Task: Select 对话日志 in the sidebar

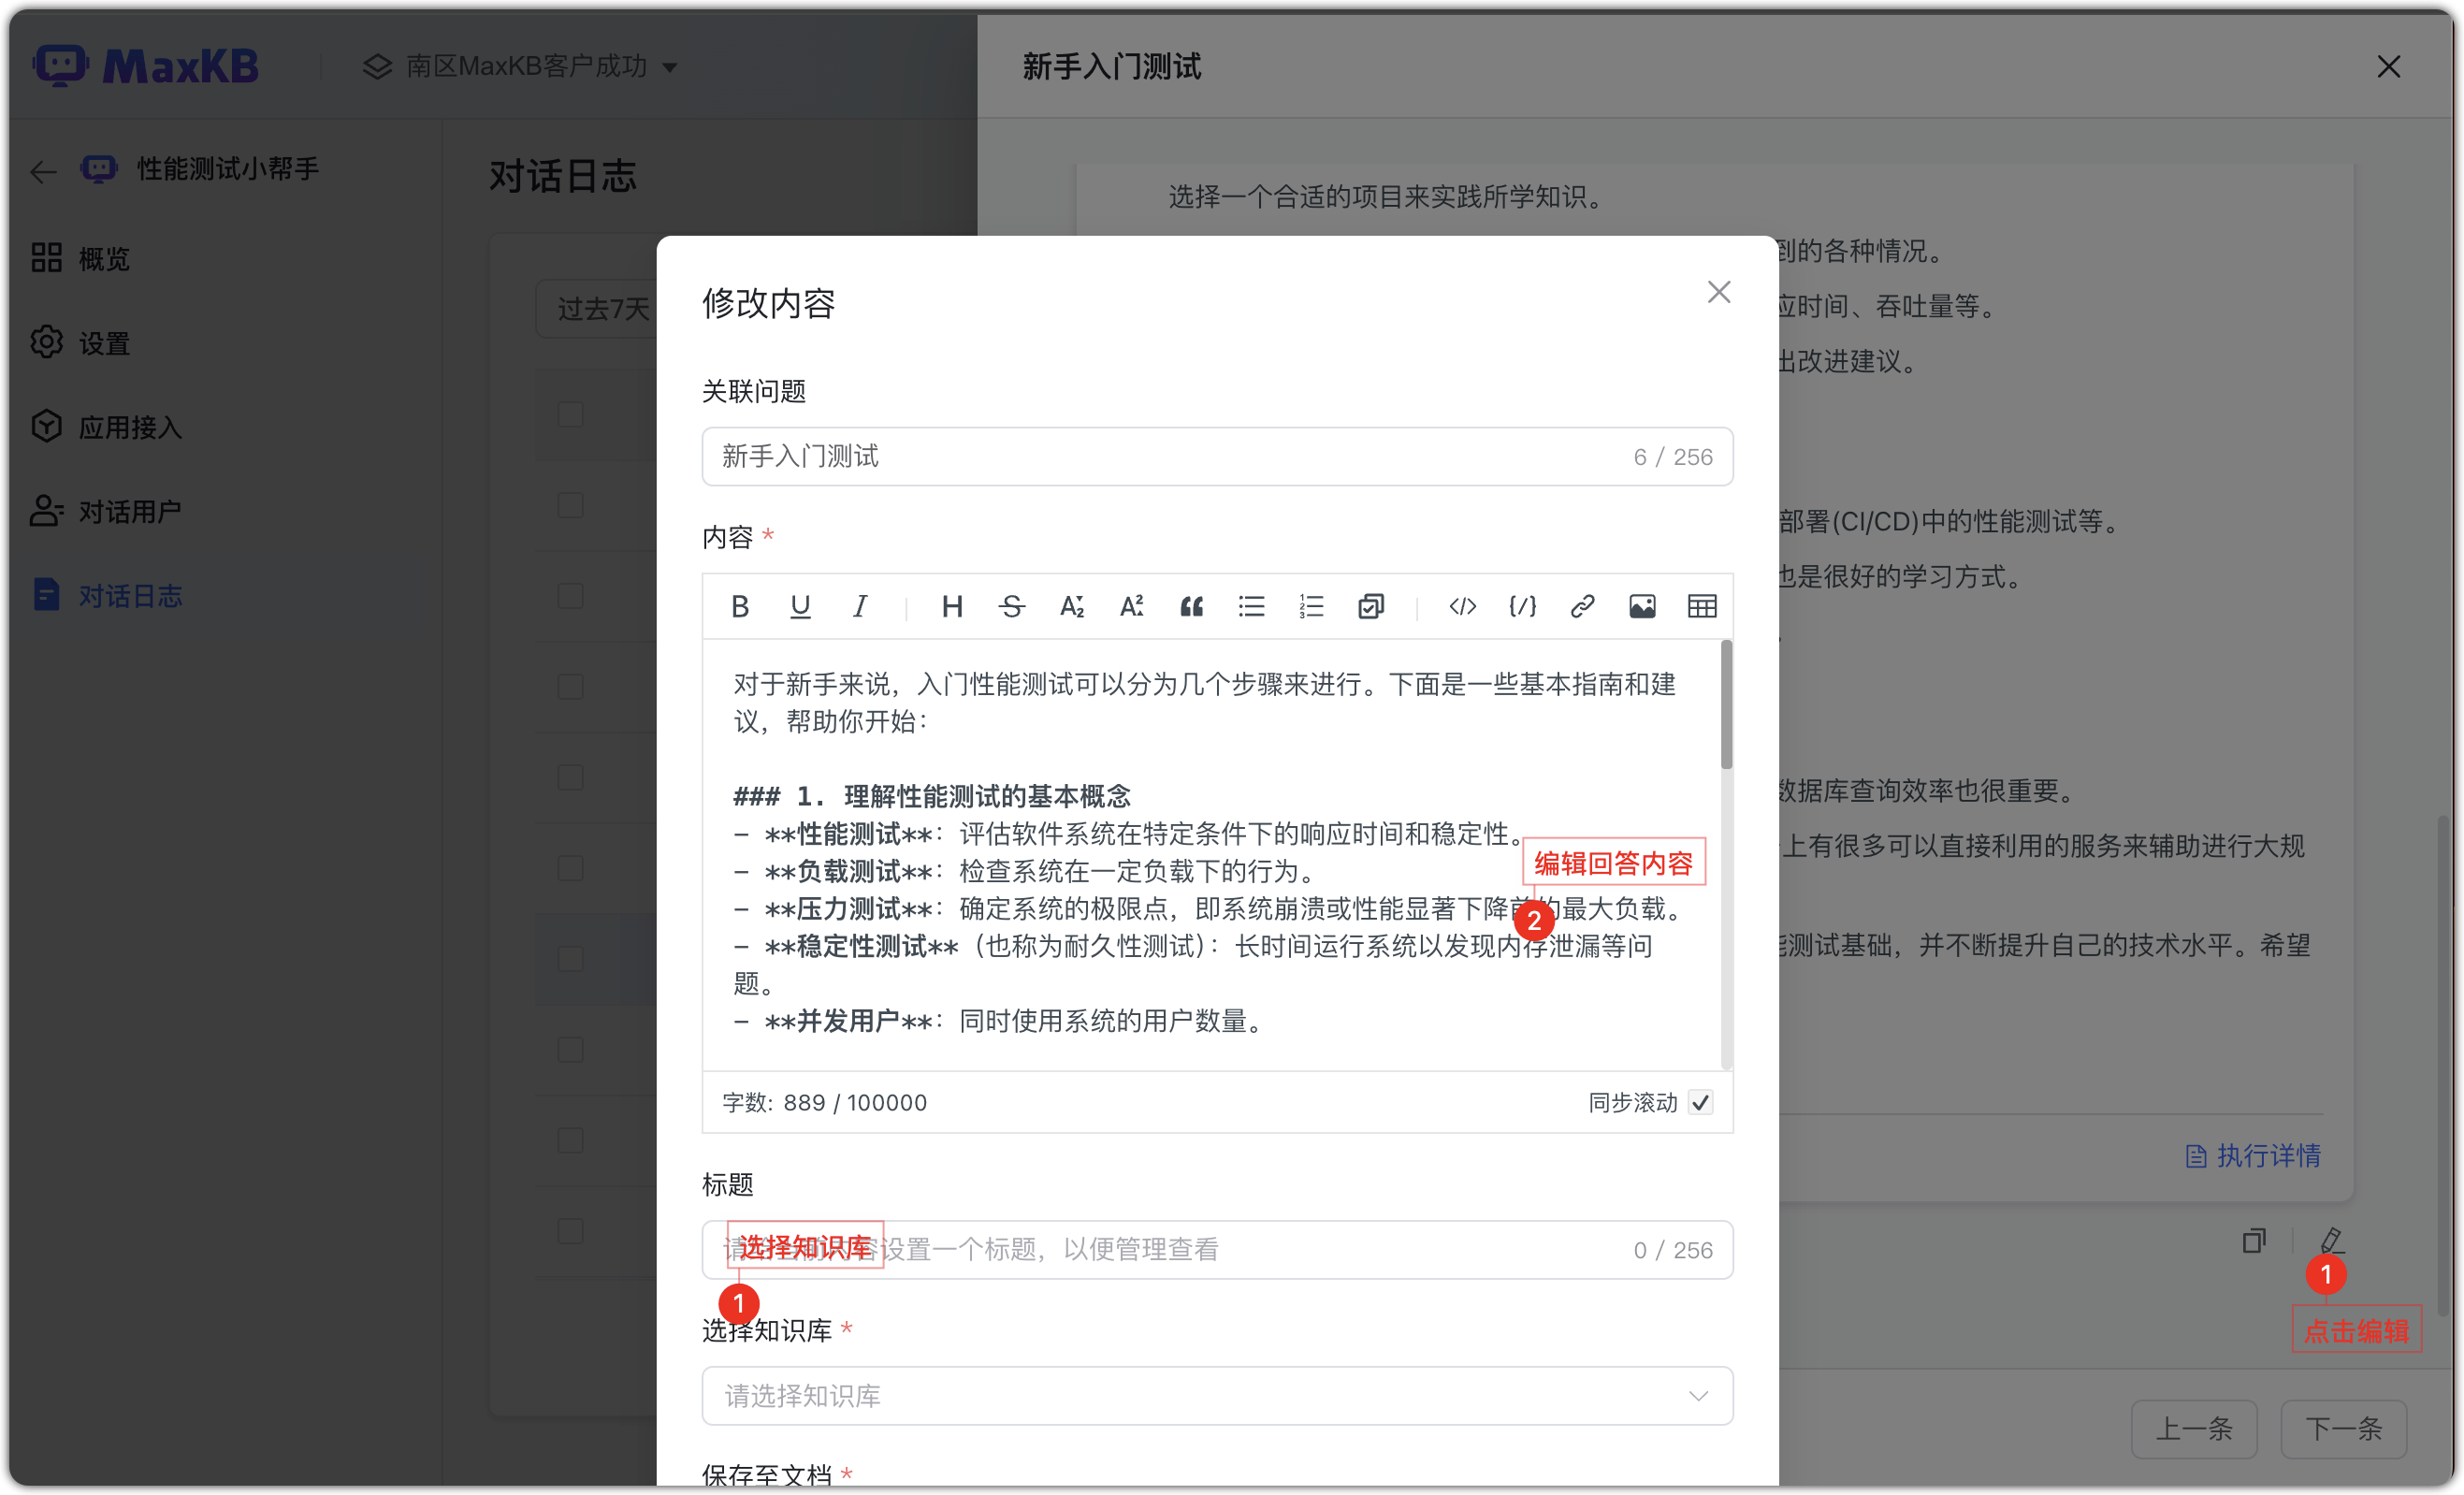Action: 106,595
